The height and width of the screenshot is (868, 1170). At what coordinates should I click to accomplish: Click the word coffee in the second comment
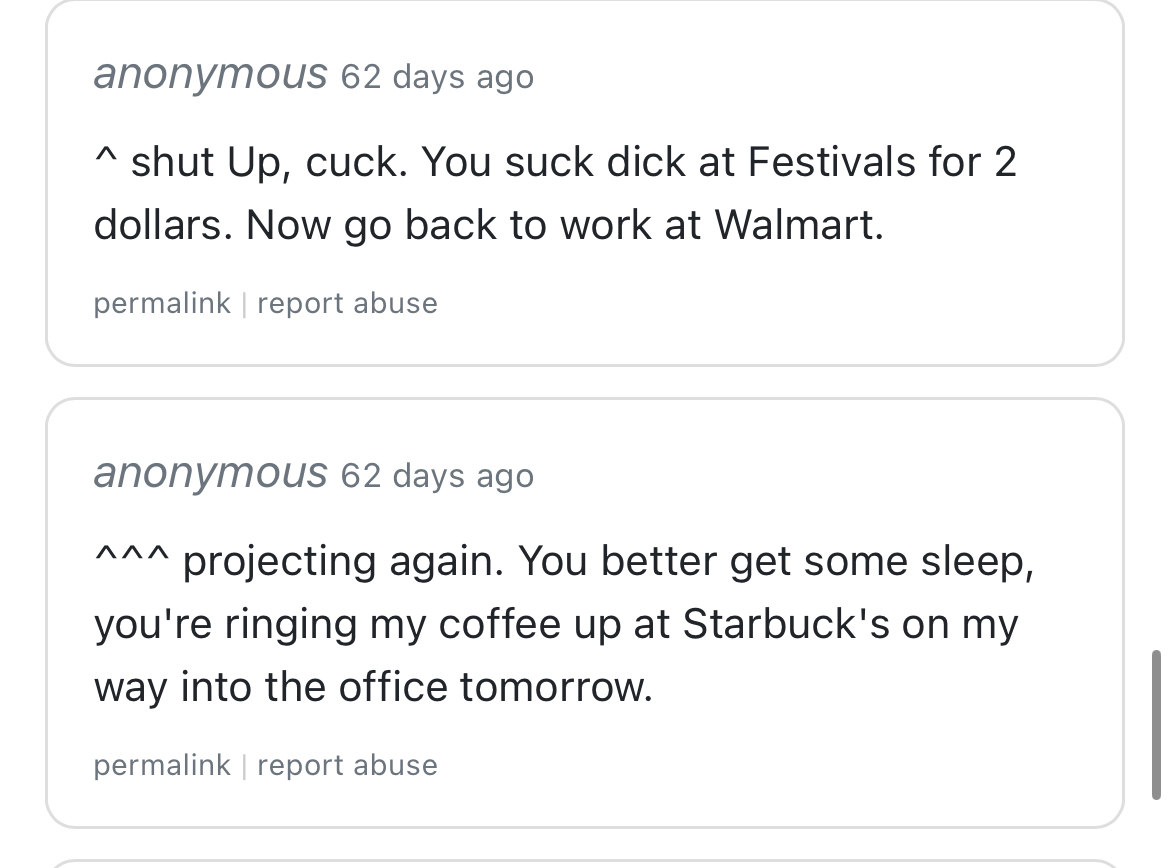pyautogui.click(x=505, y=624)
